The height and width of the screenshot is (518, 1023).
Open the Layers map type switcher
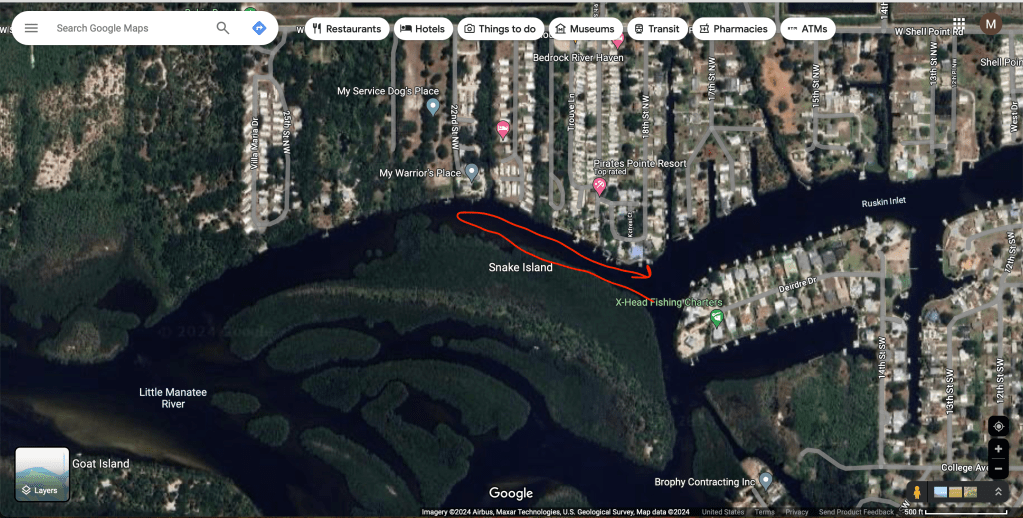[x=42, y=474]
